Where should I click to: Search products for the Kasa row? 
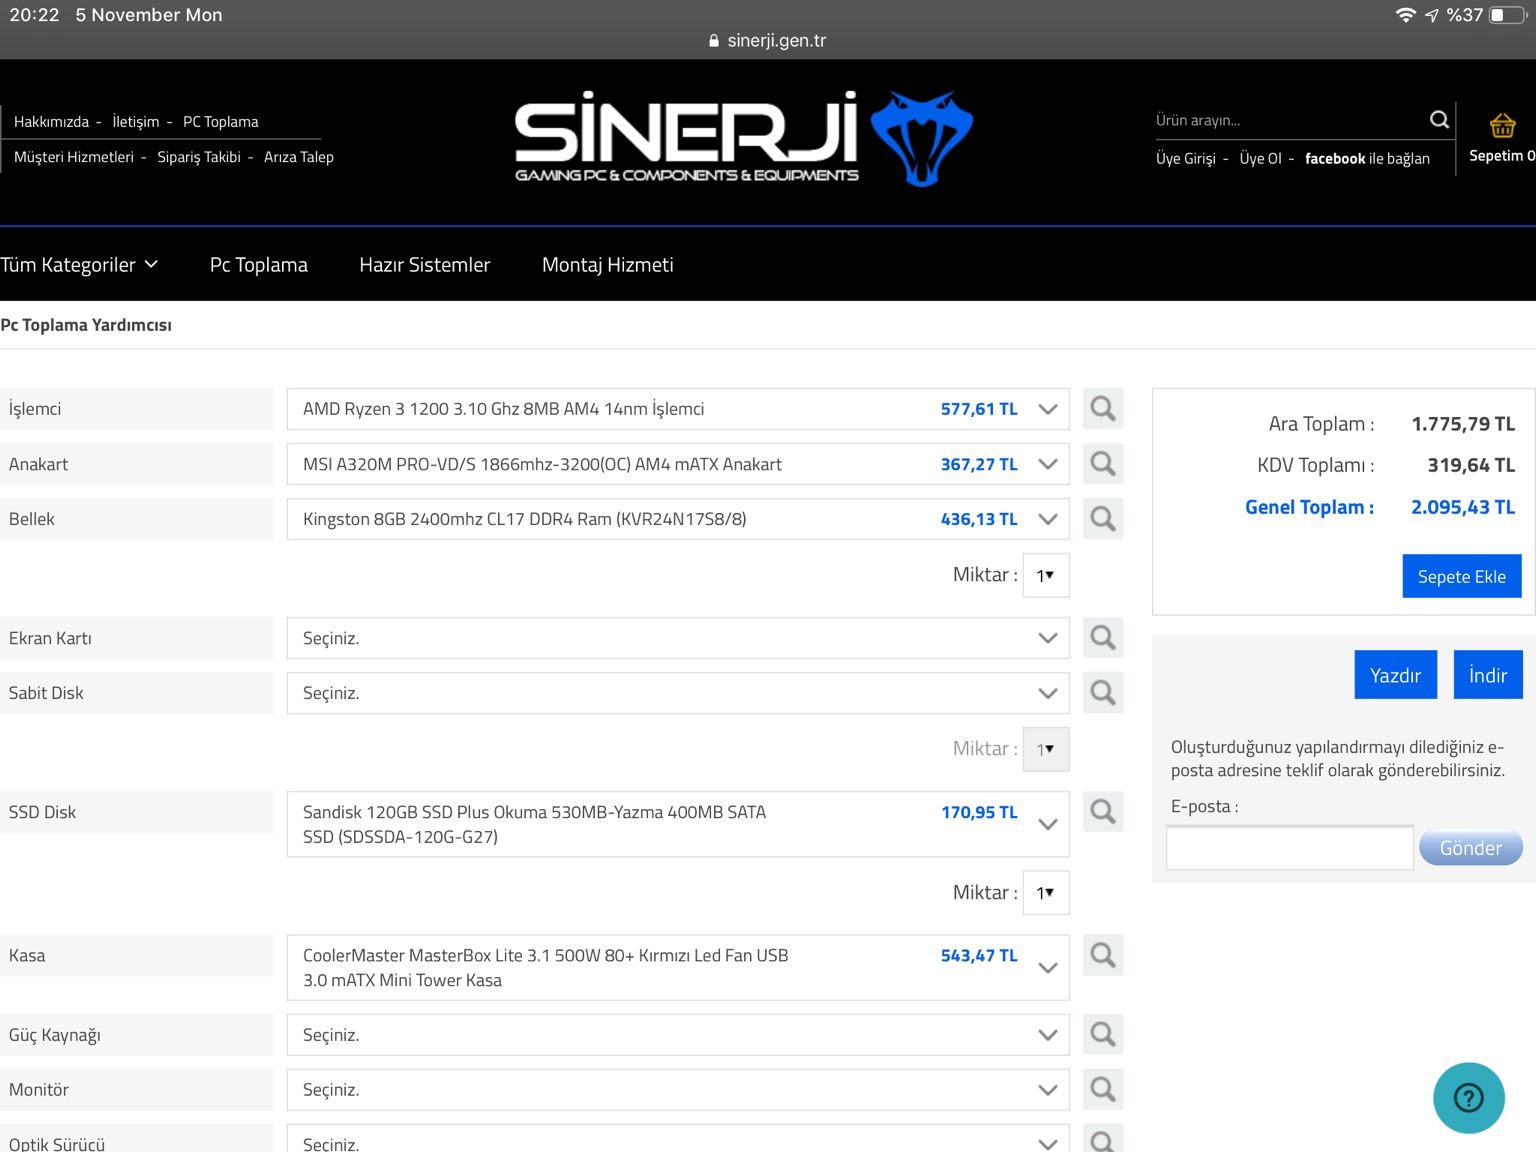[x=1103, y=955]
